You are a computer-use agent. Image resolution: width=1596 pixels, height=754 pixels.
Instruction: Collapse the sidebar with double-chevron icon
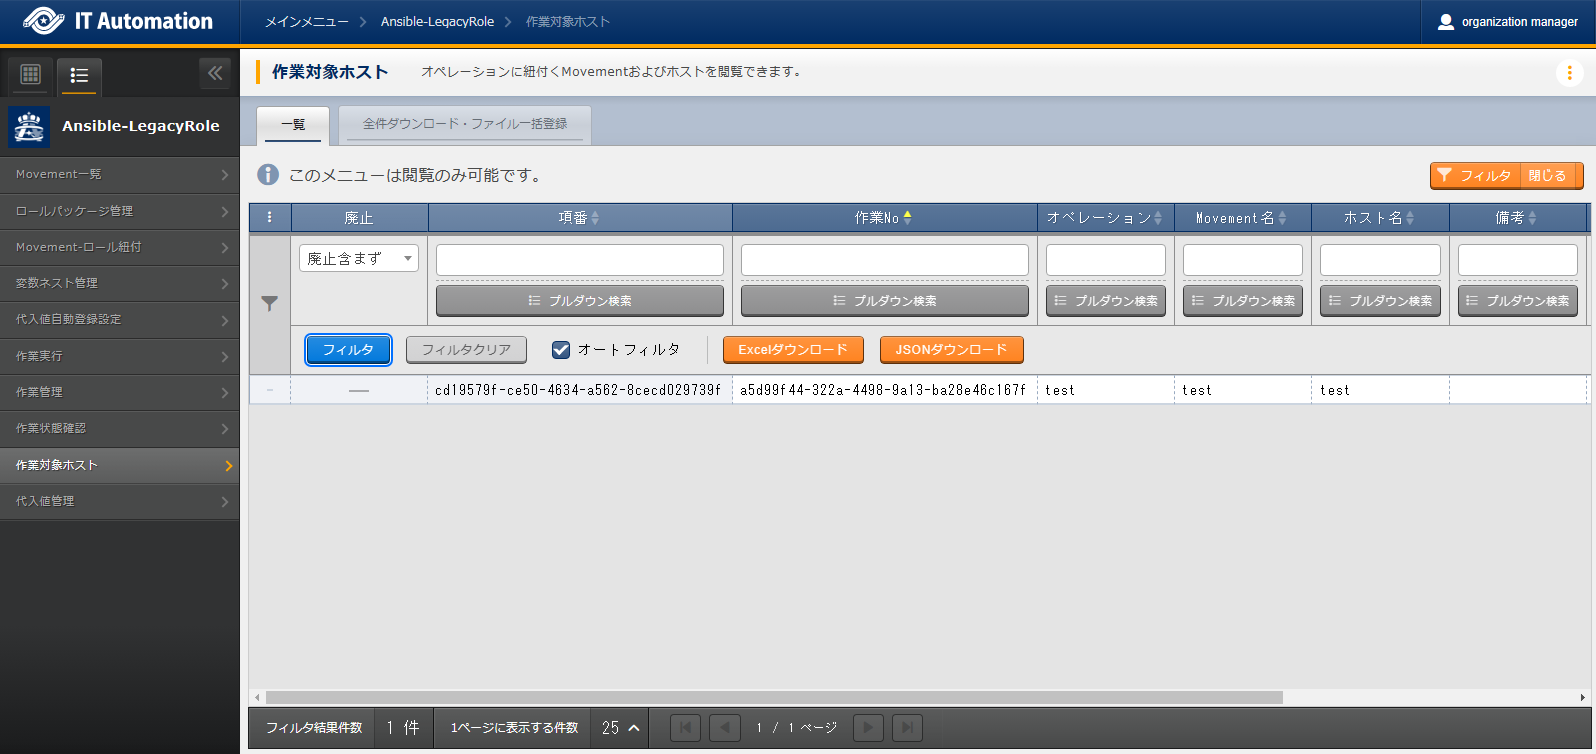[215, 73]
